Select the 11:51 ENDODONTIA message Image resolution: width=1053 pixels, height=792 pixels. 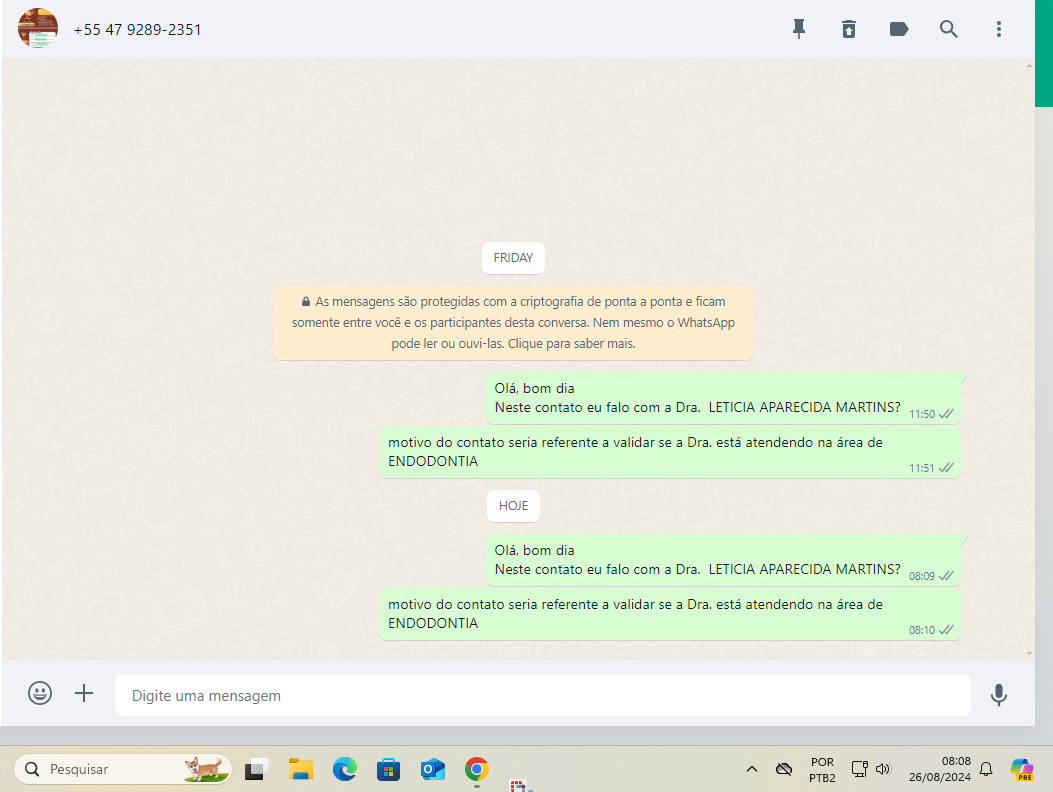point(670,452)
